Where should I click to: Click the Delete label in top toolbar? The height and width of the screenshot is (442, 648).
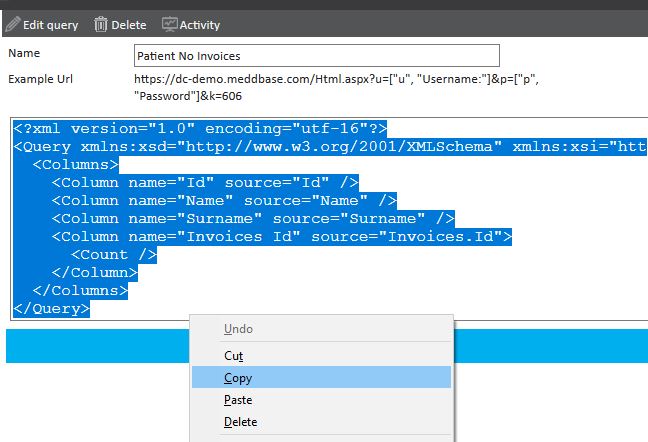[129, 25]
